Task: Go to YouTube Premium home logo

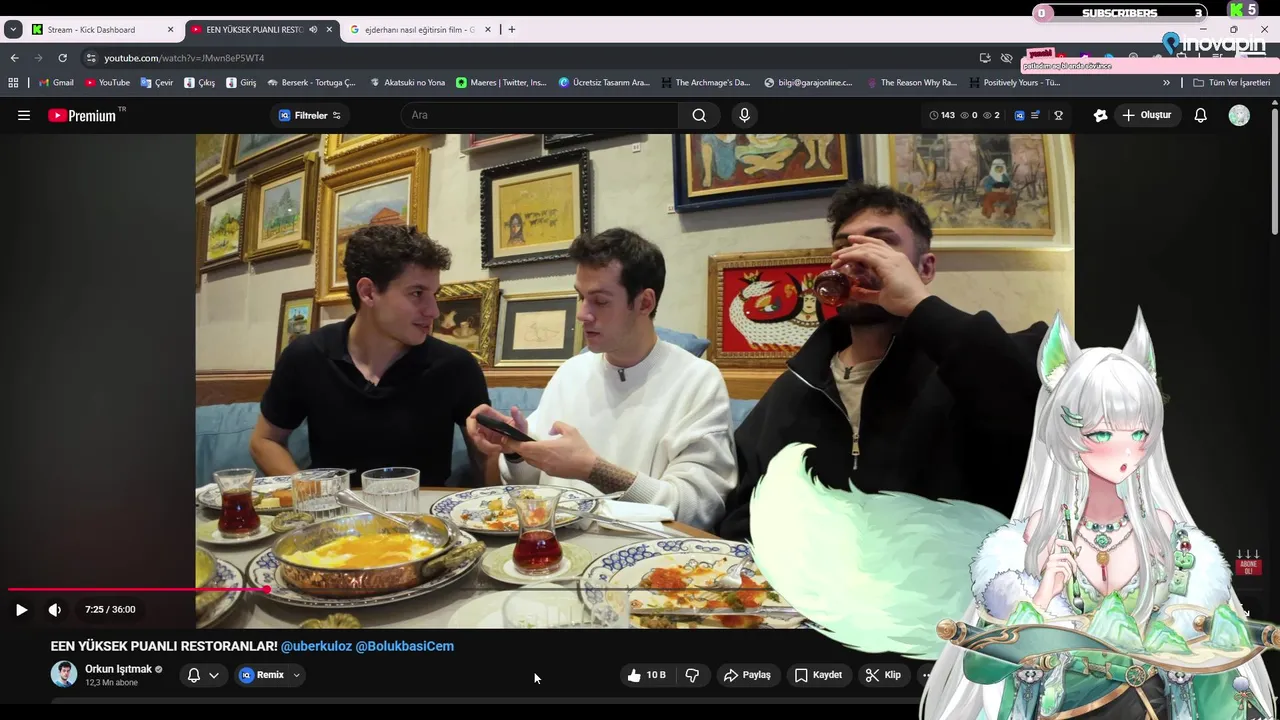Action: pos(83,115)
